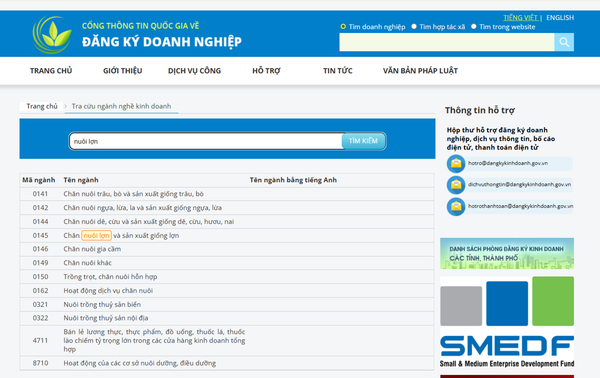Click industry code 0141

[x=40, y=194]
